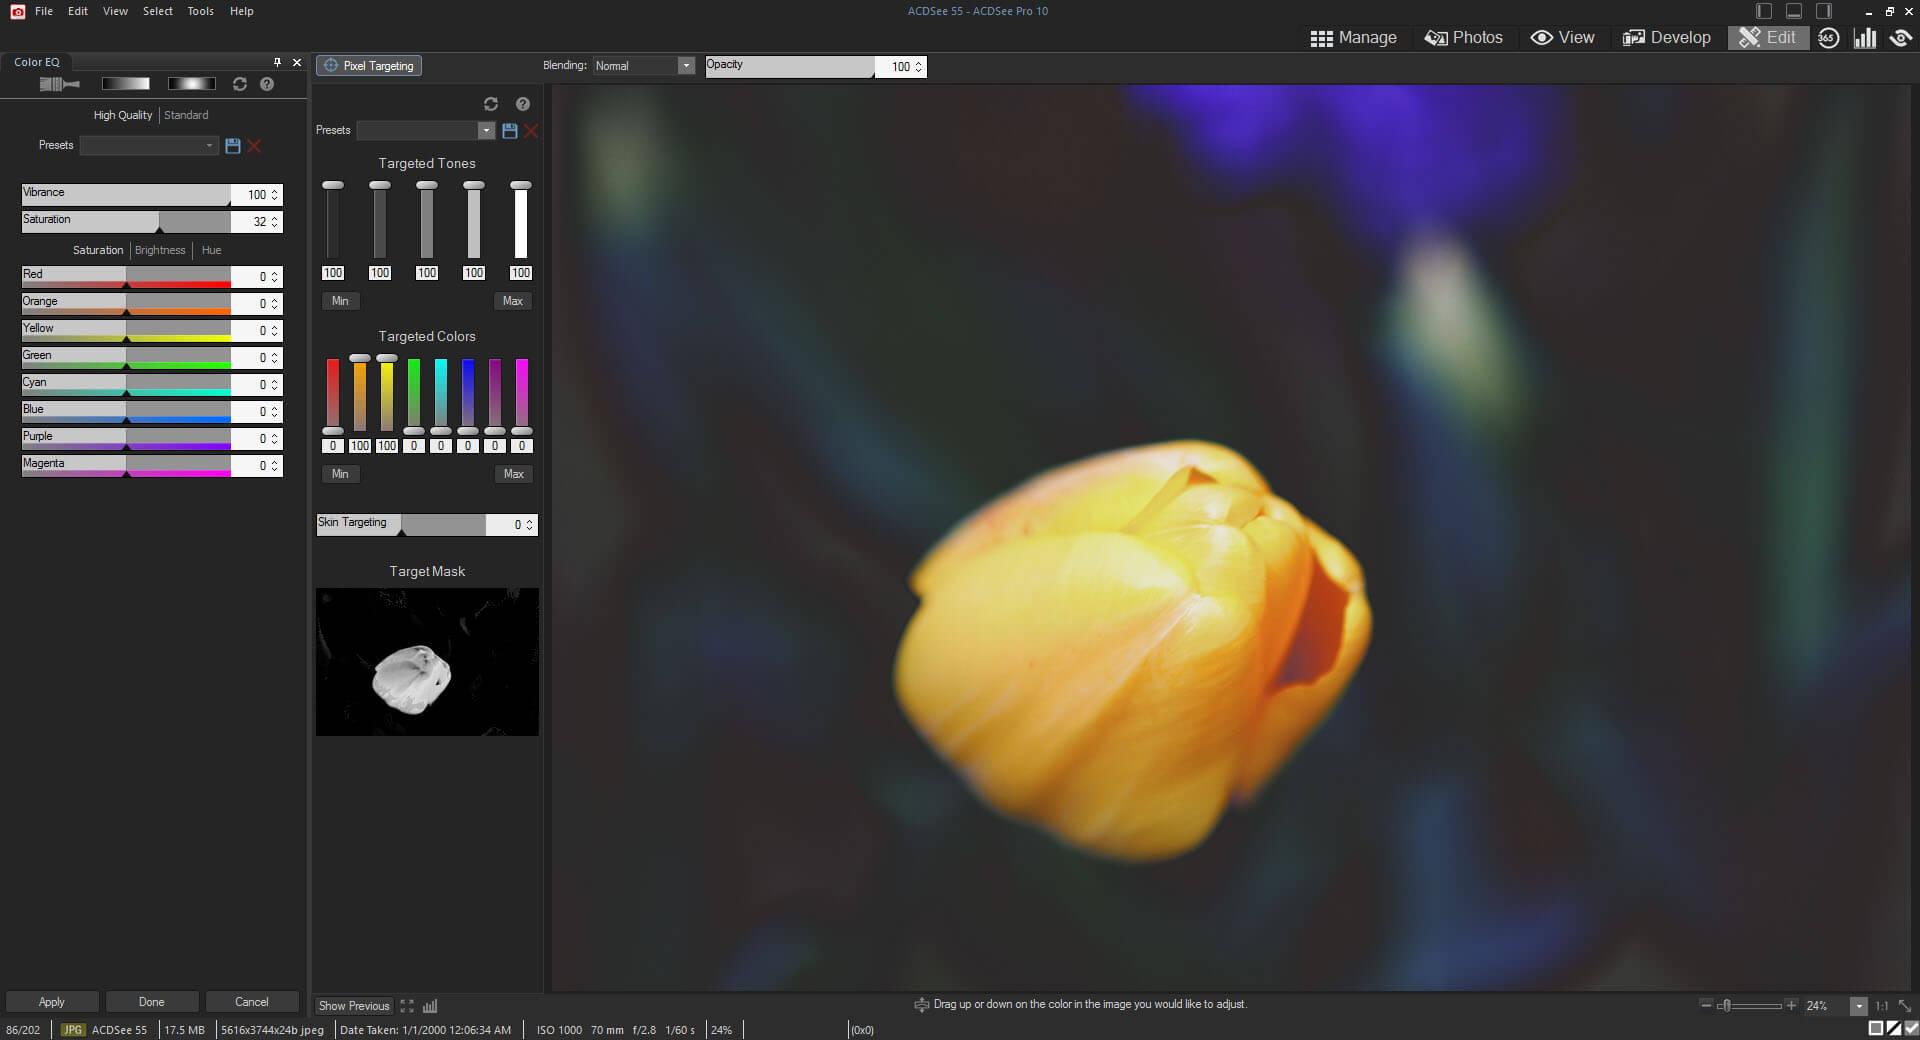Click the Histogram icon on the title bar
This screenshot has width=1920, height=1040.
coord(1865,37)
